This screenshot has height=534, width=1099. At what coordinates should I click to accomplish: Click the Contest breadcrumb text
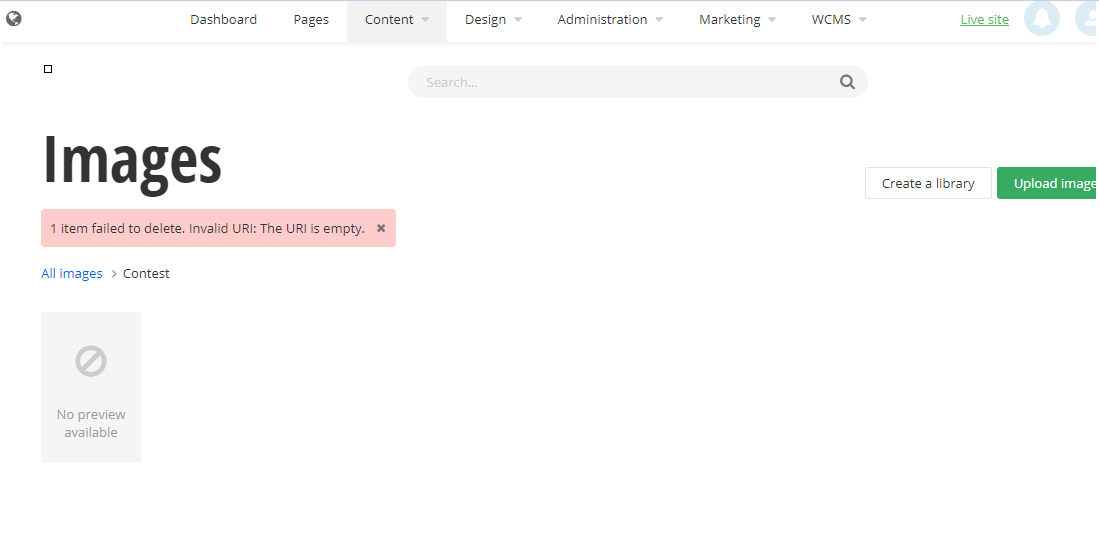coord(146,273)
